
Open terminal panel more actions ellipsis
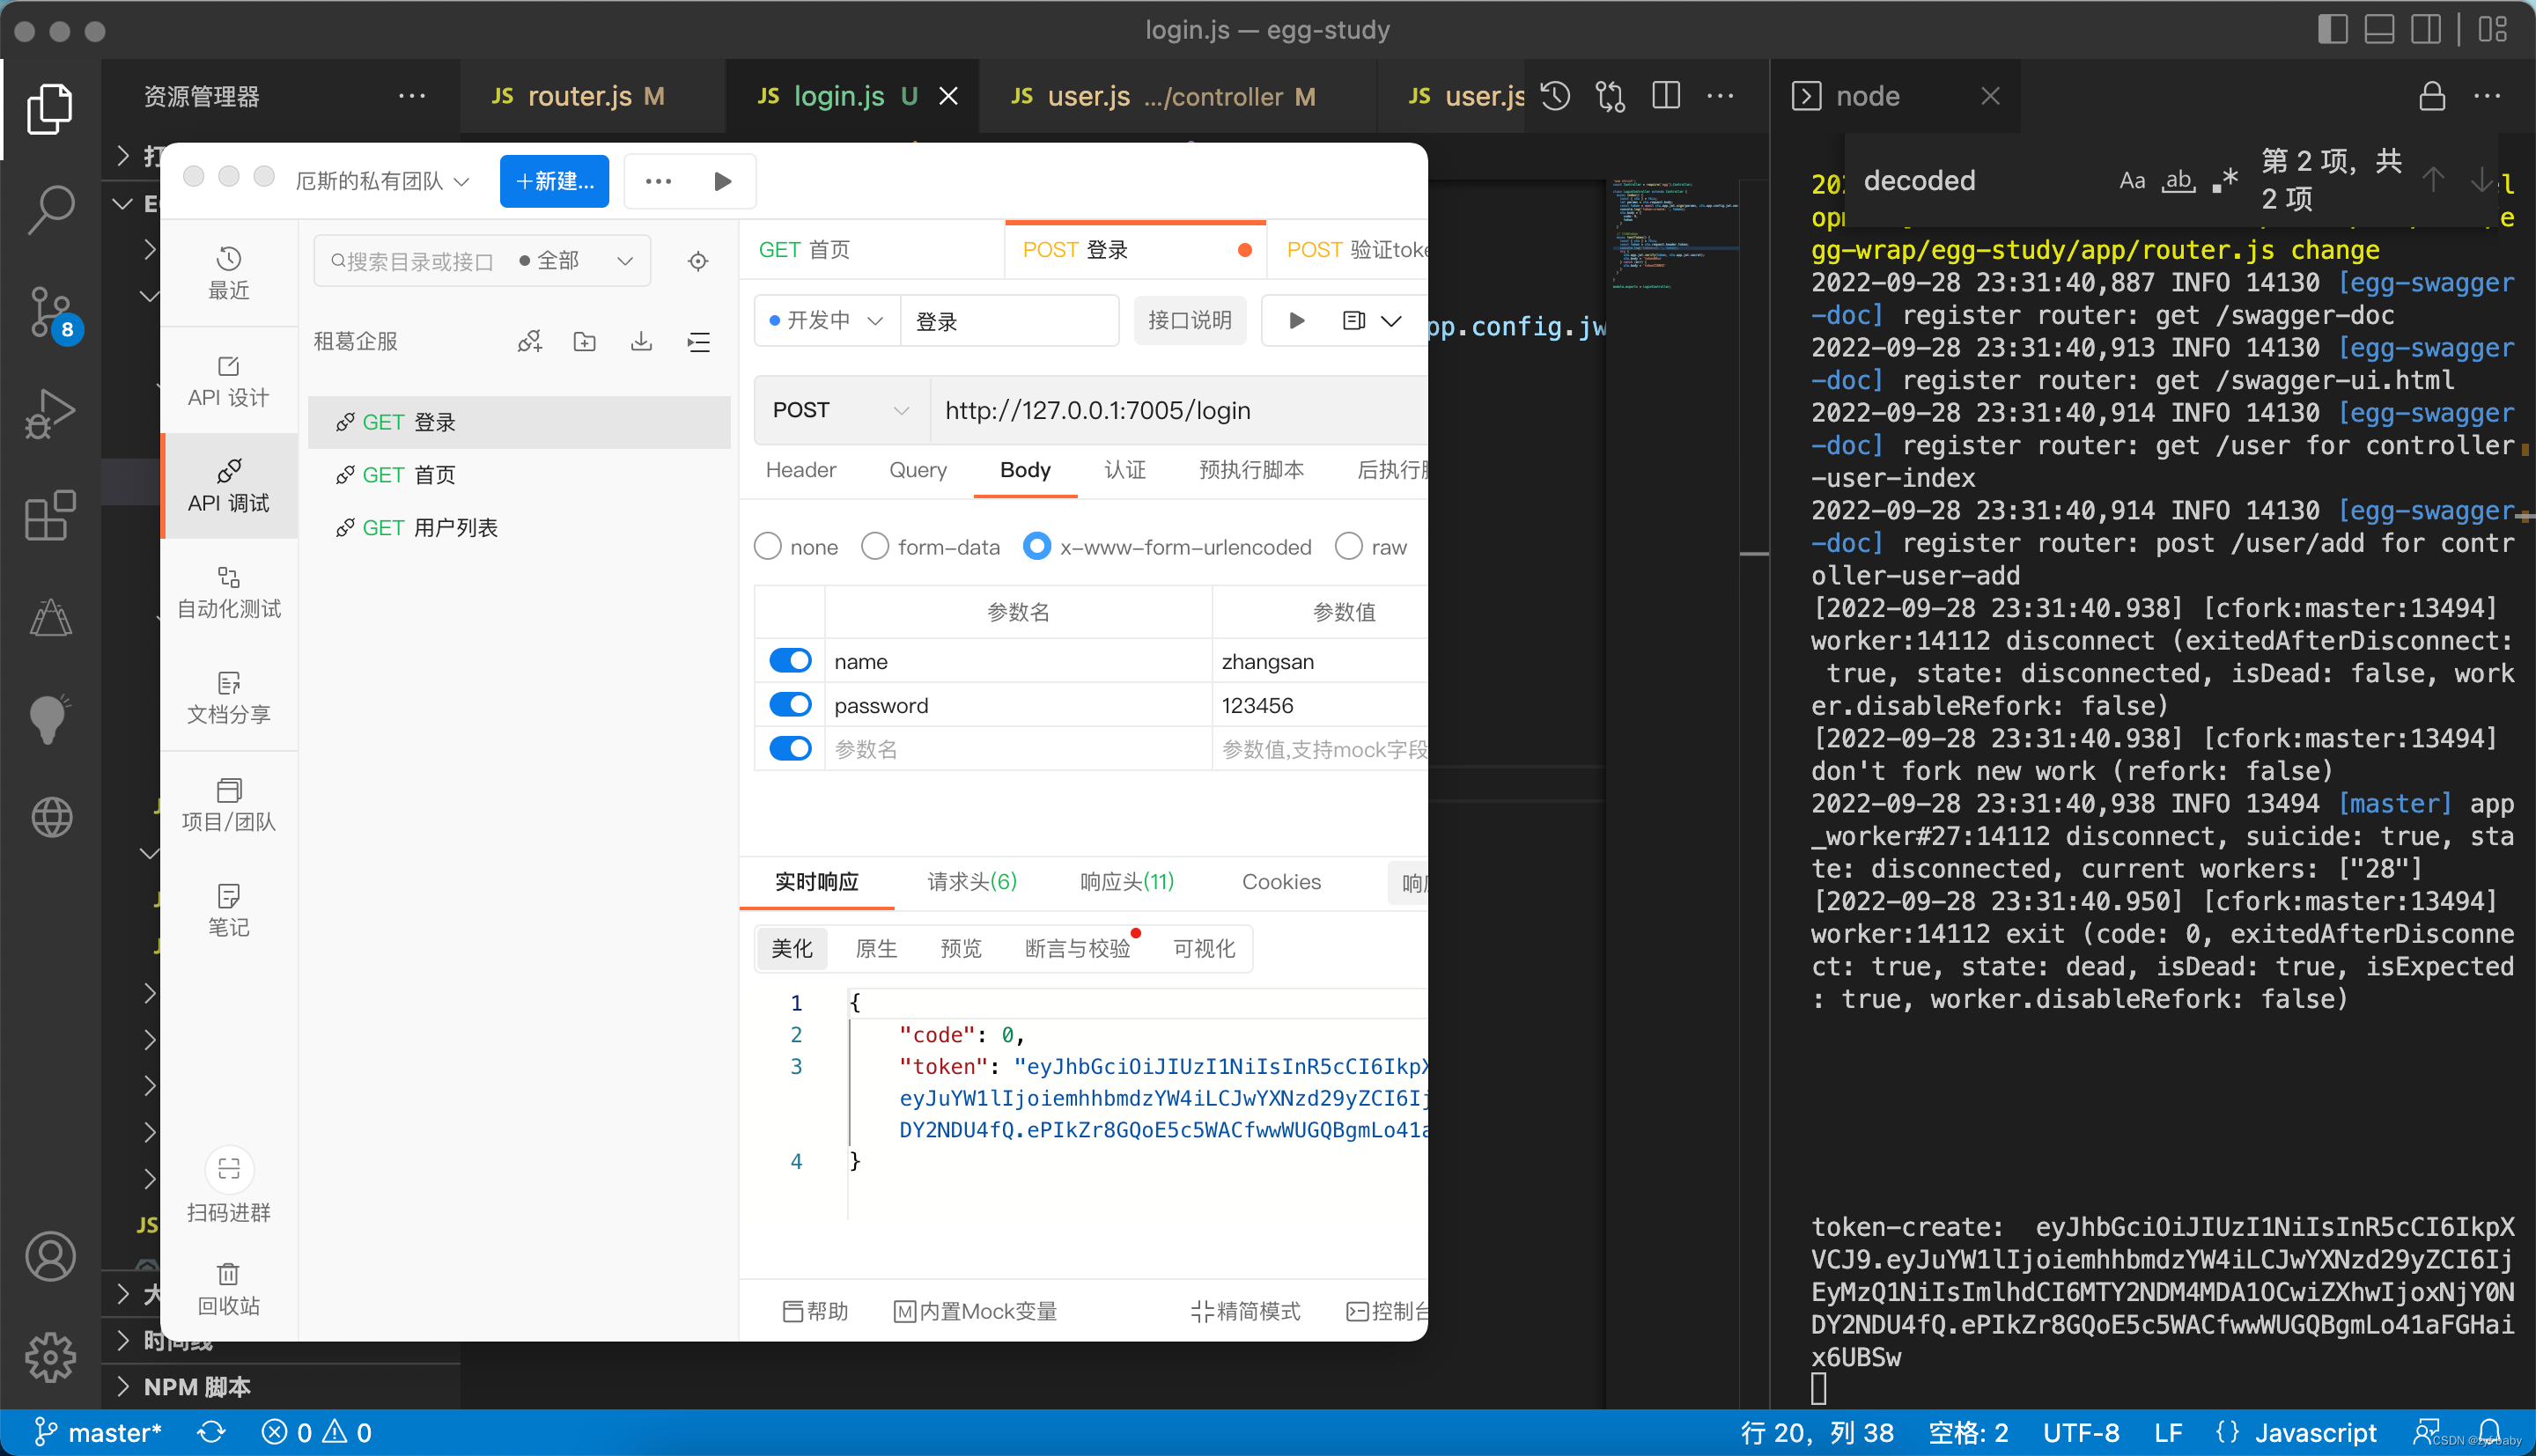coord(2486,96)
